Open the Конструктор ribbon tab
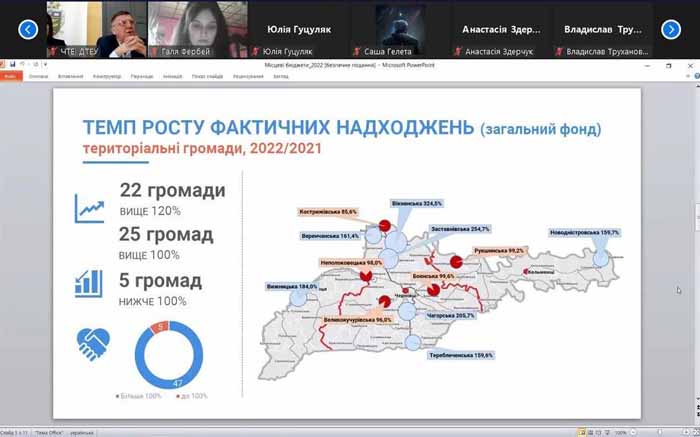 pos(107,76)
